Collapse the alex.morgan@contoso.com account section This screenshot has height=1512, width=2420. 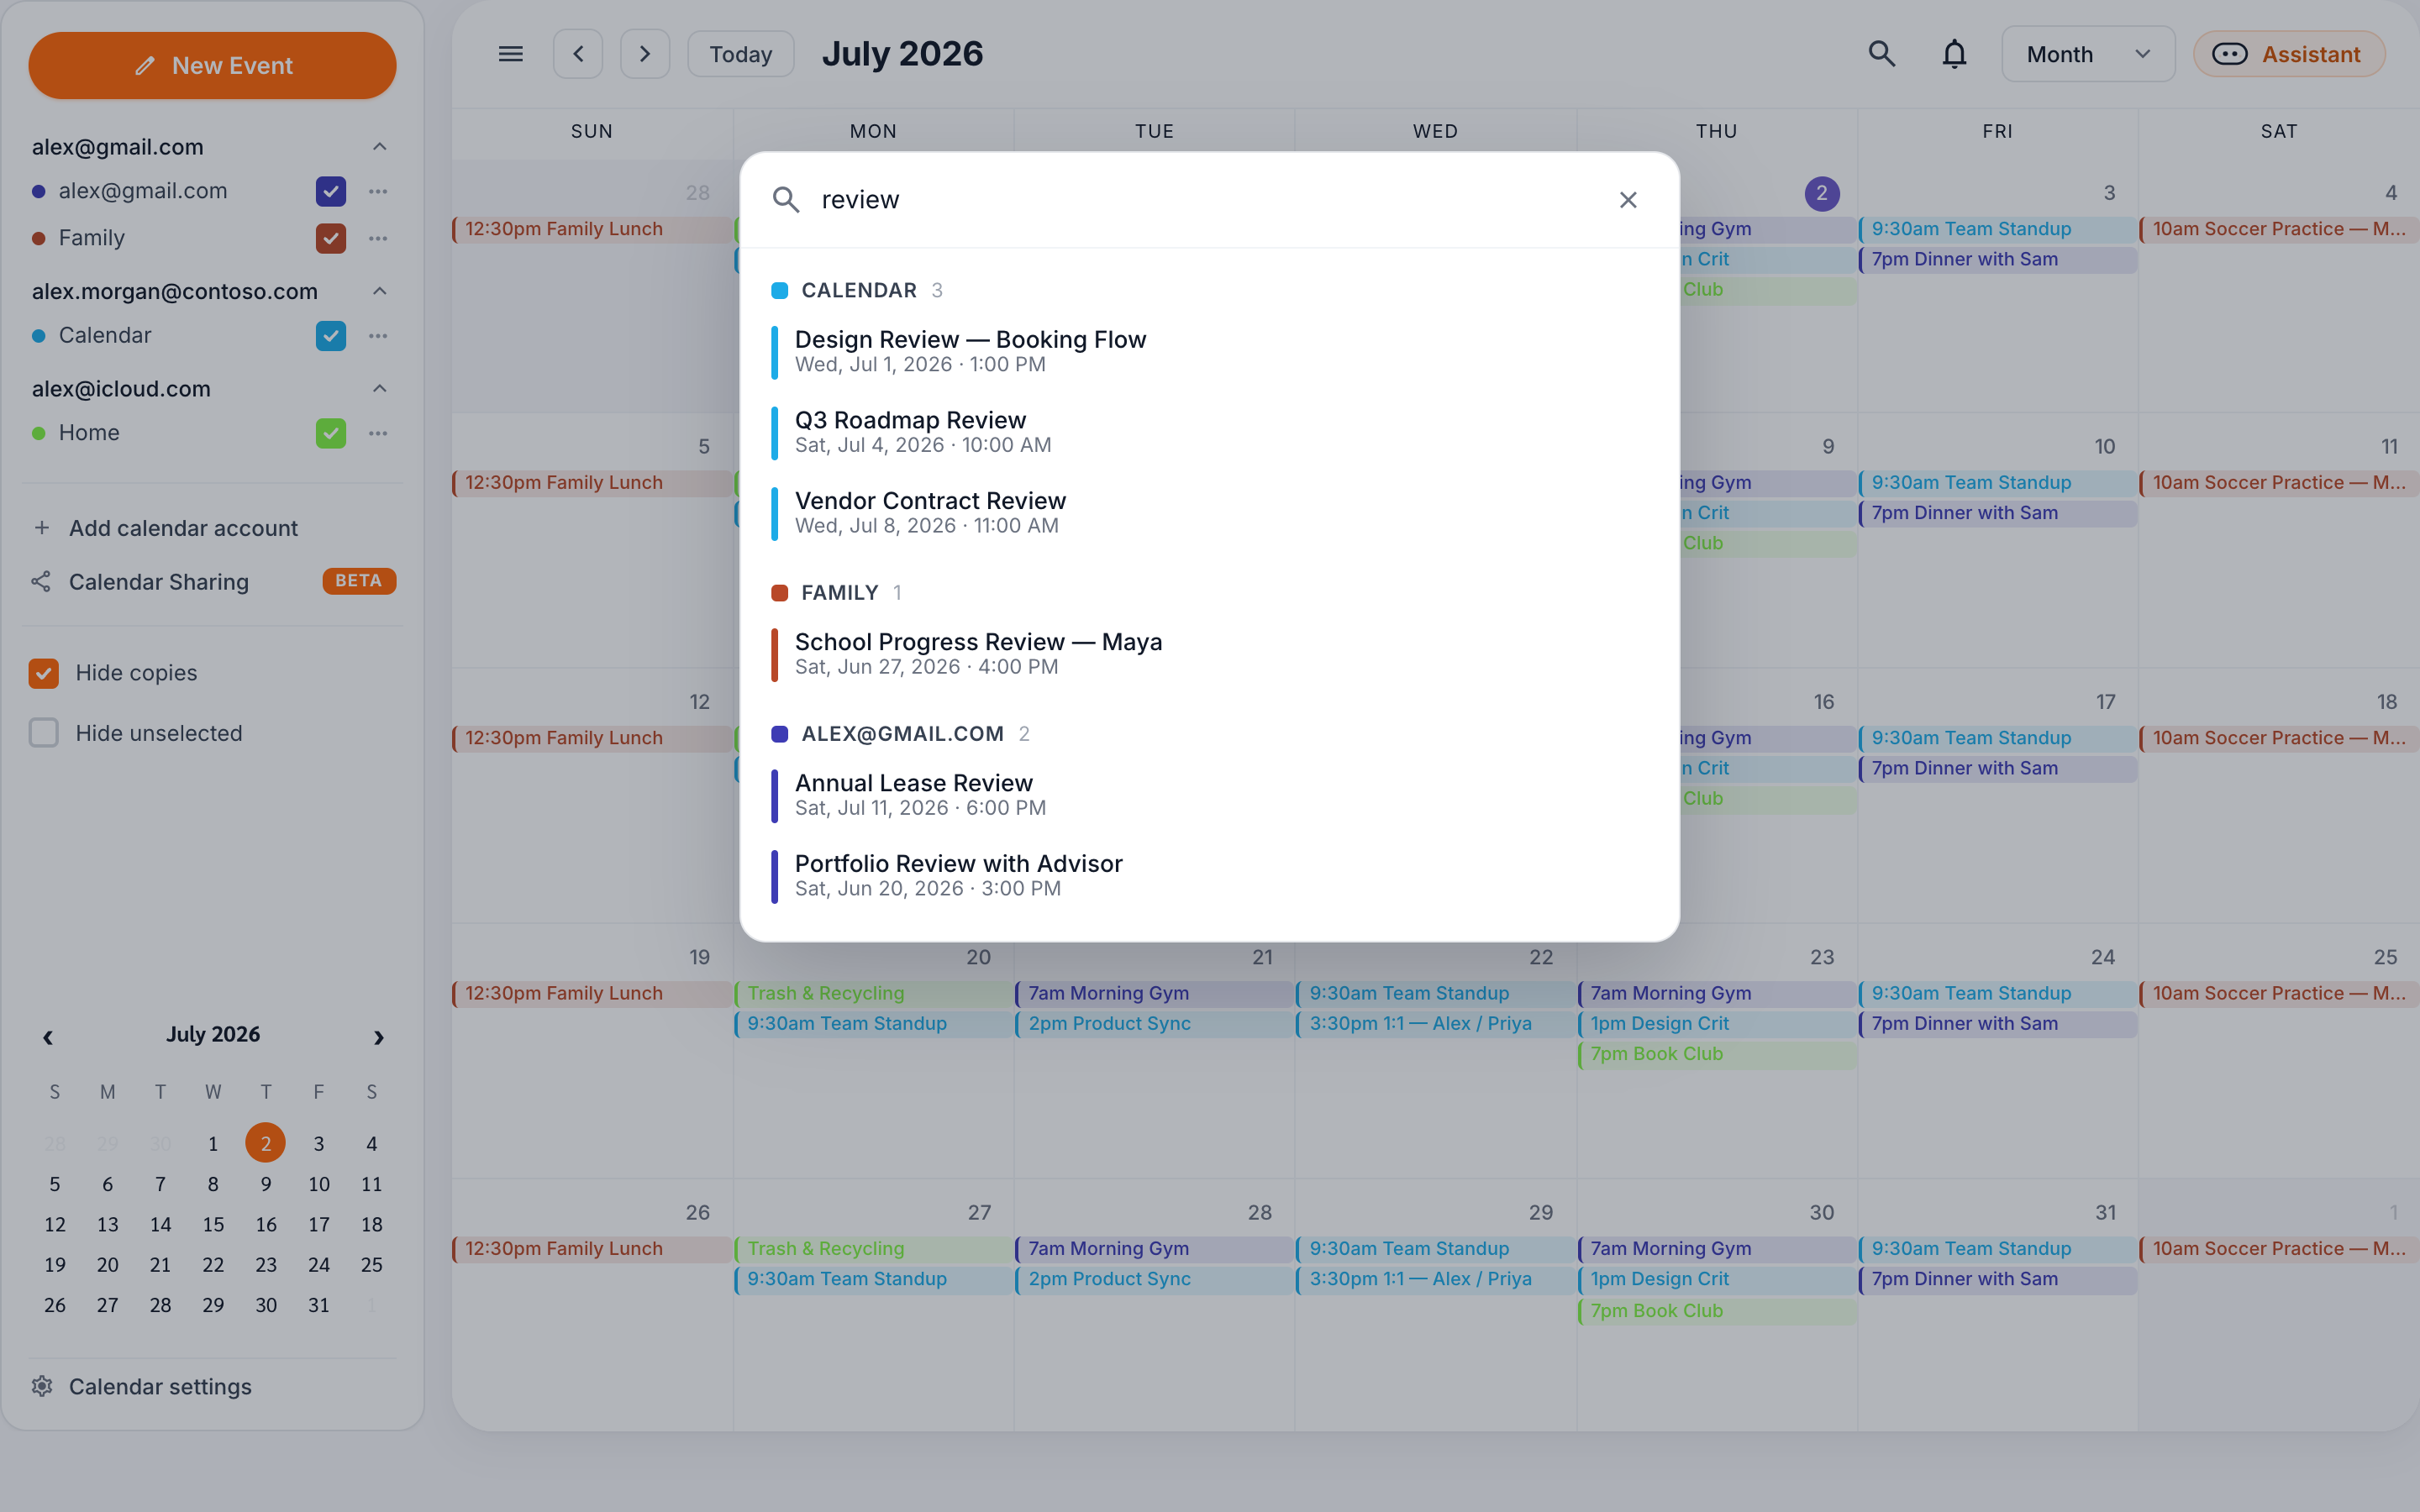[380, 291]
